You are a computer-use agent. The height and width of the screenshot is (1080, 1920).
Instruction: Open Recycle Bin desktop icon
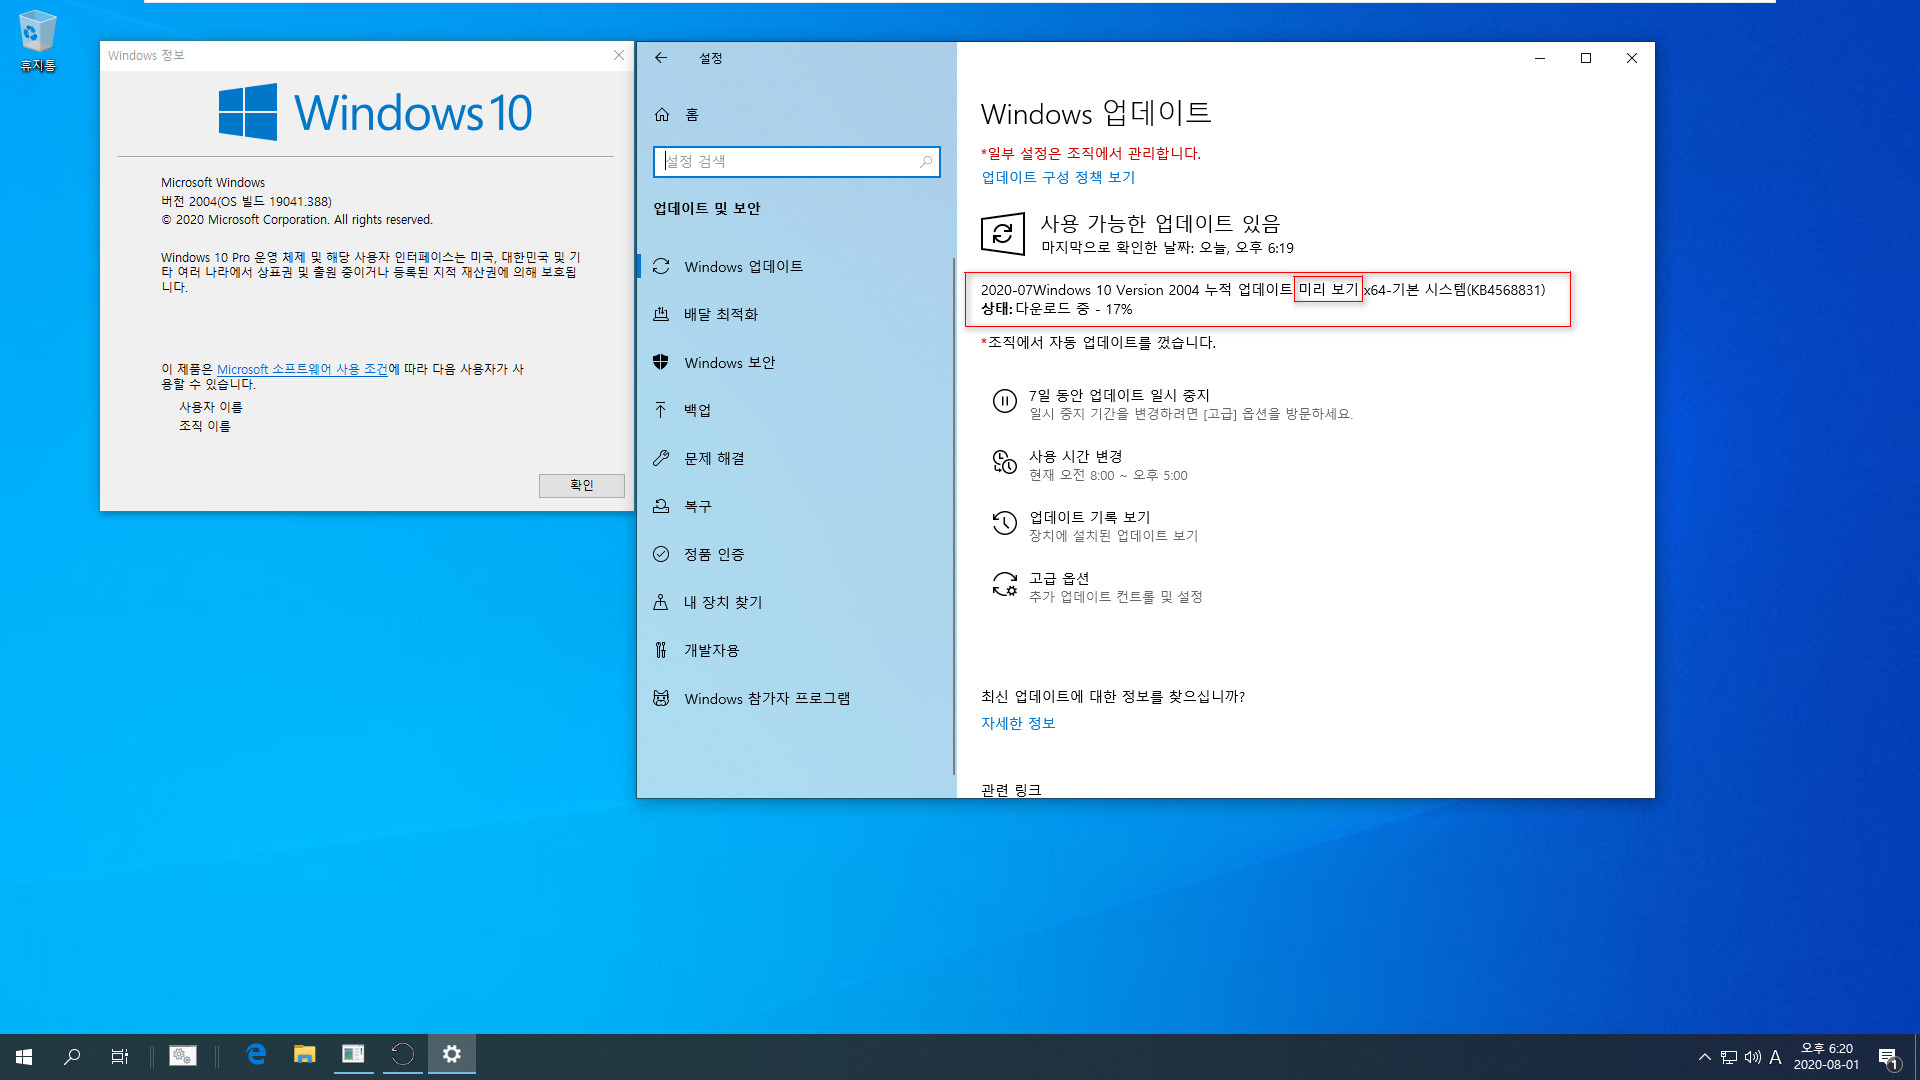click(x=37, y=41)
